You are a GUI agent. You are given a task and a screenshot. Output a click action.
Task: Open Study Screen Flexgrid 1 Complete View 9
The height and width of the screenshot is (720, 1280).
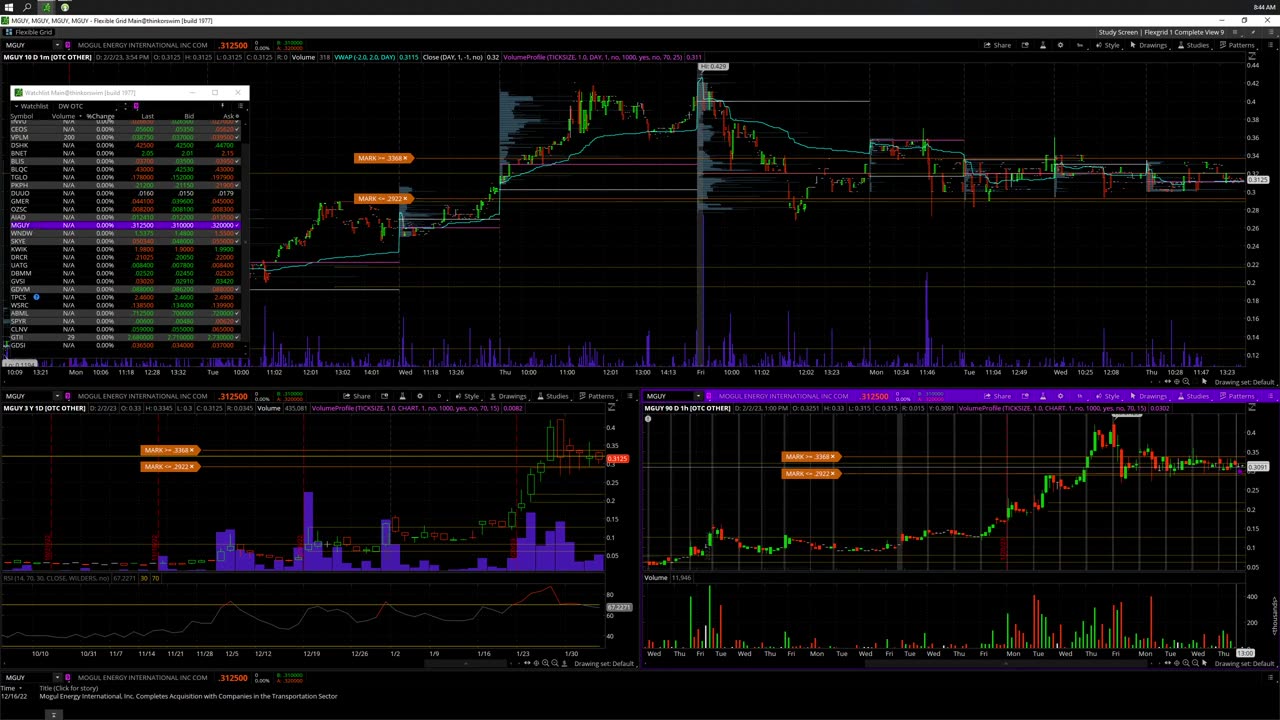[x=1160, y=32]
